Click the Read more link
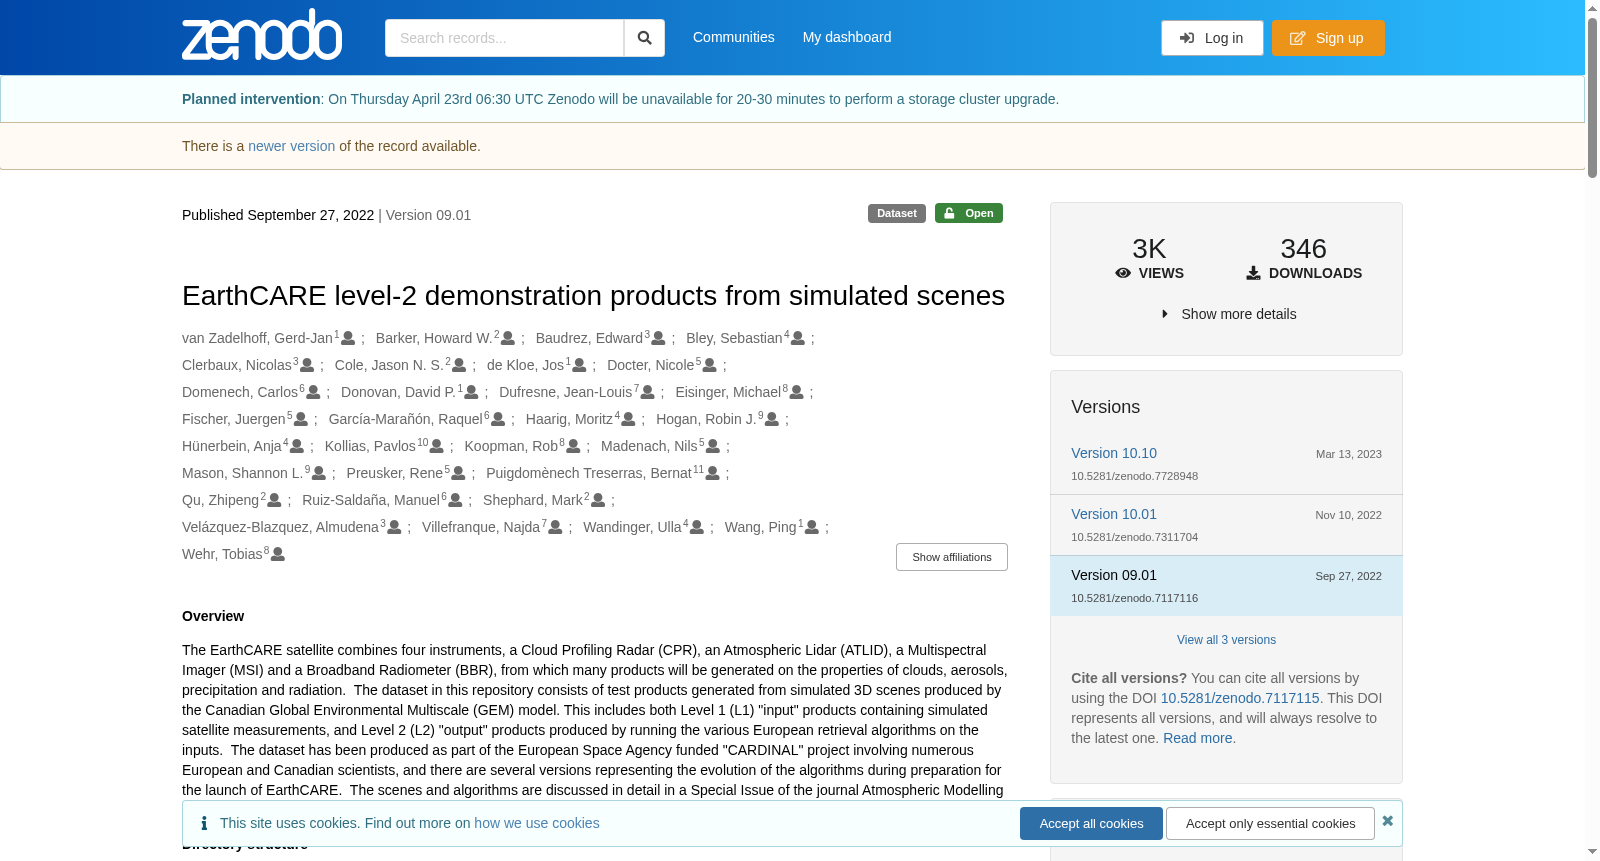 point(1197,738)
